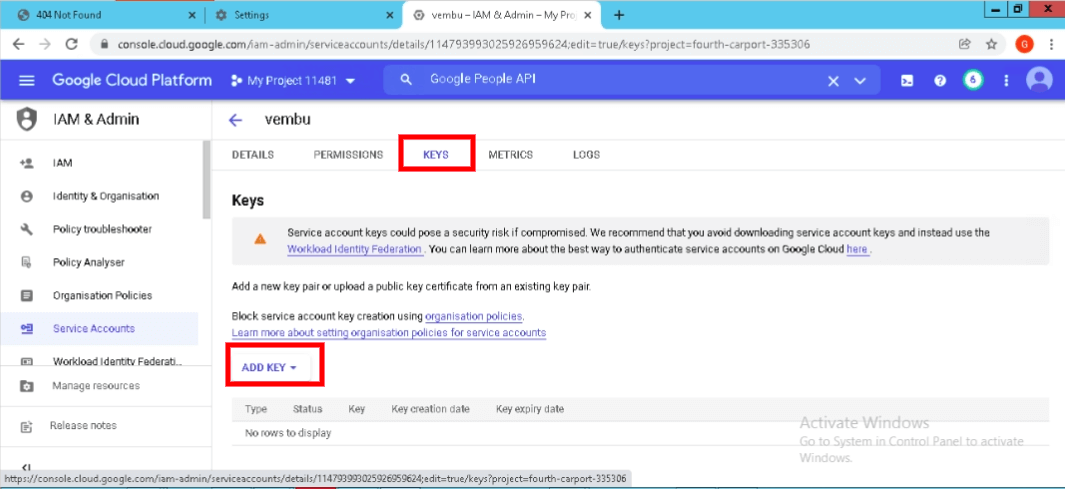The height and width of the screenshot is (489, 1065).
Task: Click the sidebar vertical scrollbar
Action: [206, 180]
